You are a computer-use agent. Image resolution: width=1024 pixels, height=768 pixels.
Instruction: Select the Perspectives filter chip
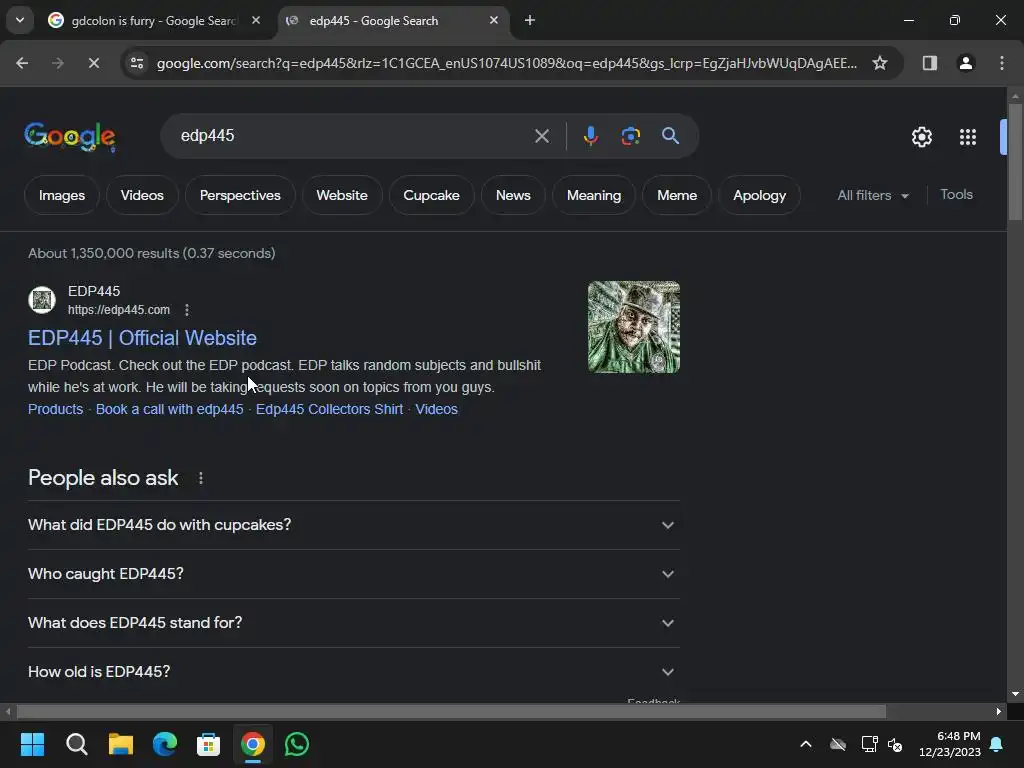pyautogui.click(x=240, y=195)
